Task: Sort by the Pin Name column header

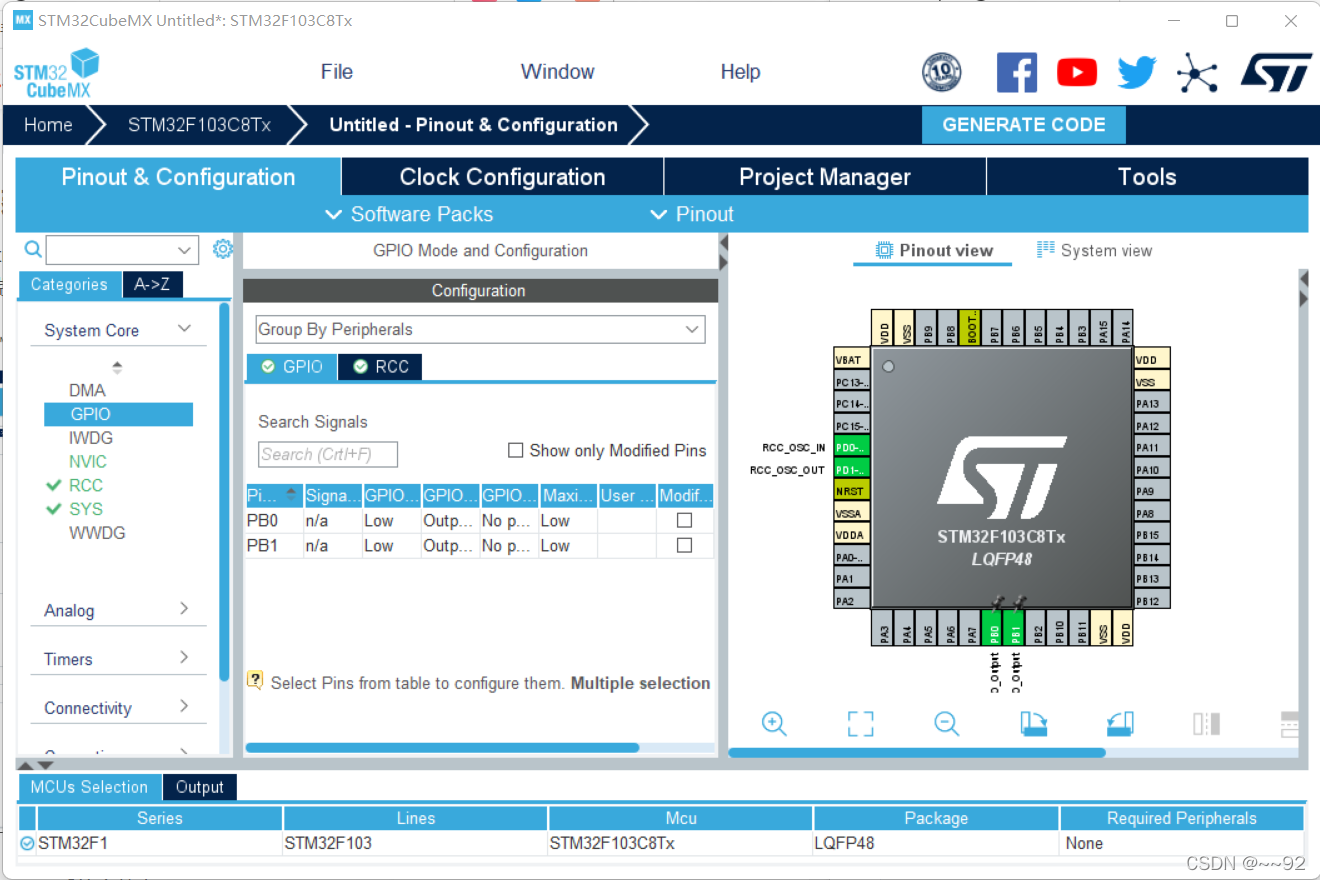Action: [274, 495]
